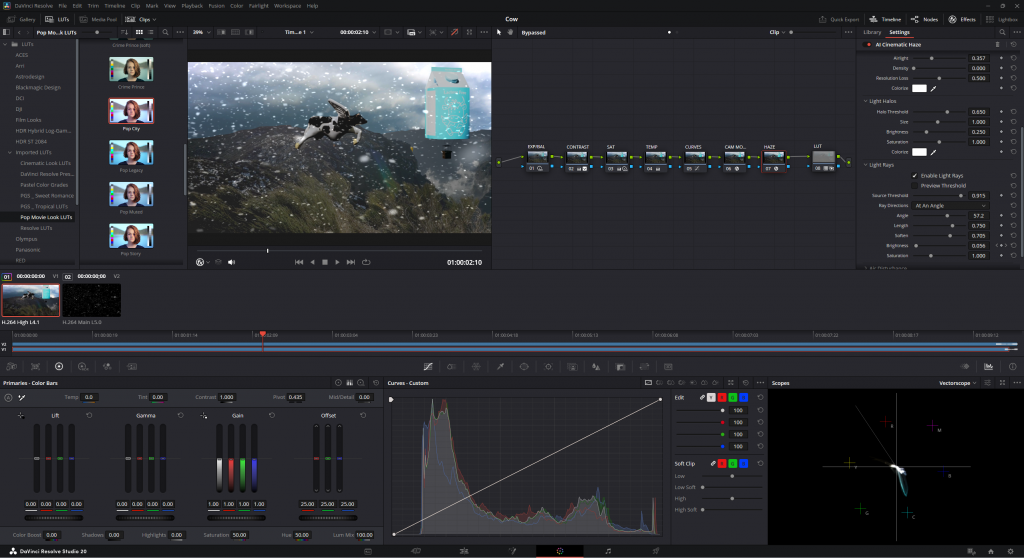Pick haze Colorize color with eyedropper
Viewport: 1024px width, 558px height.
[933, 88]
